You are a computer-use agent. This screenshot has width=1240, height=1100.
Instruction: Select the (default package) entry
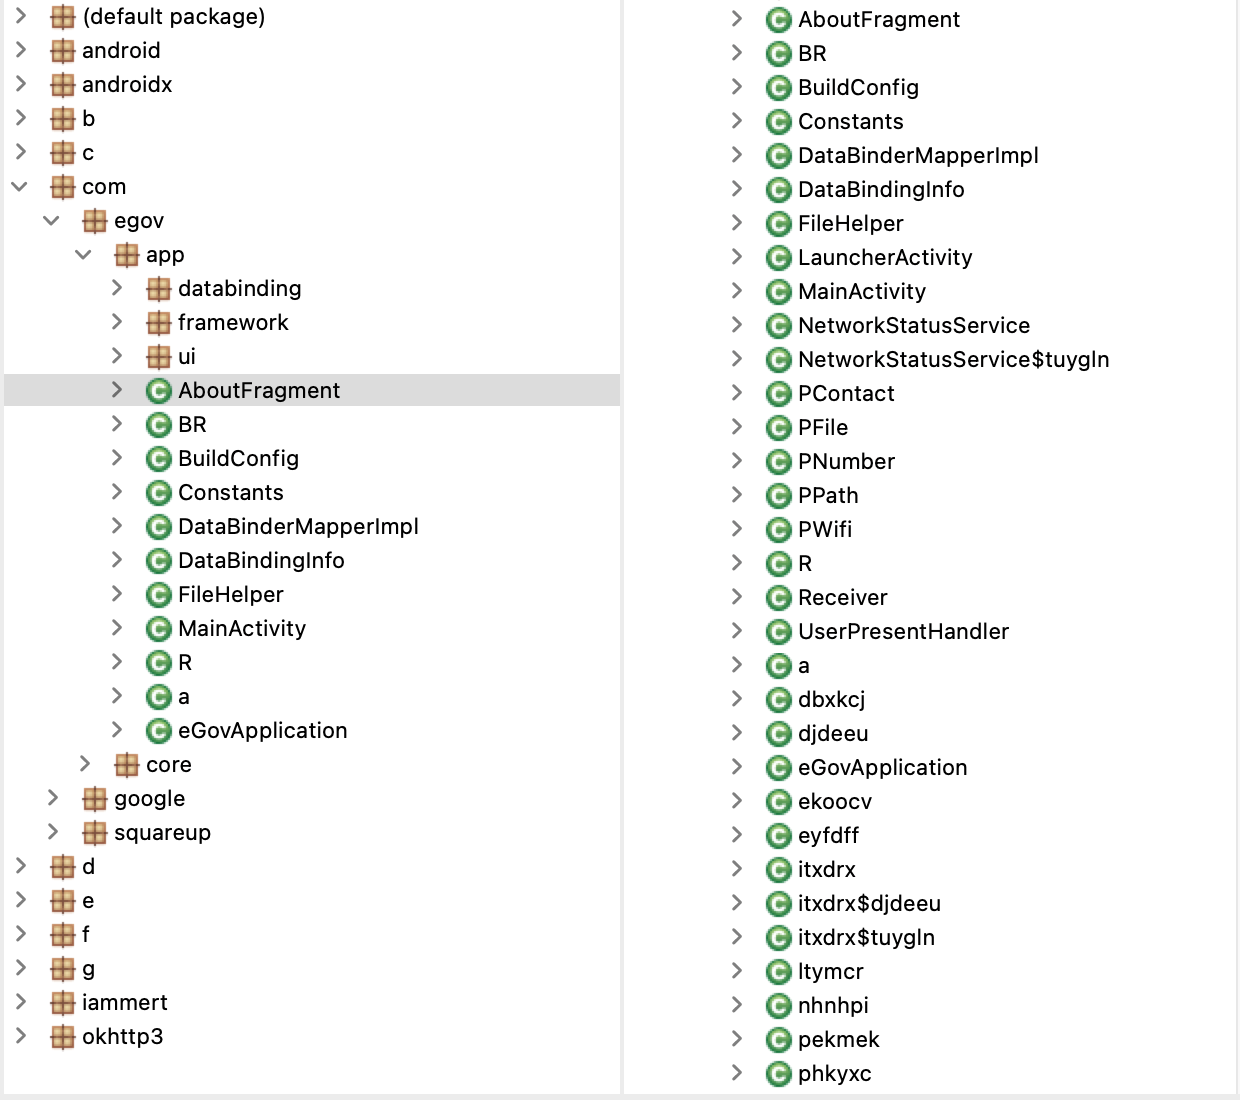173,17
